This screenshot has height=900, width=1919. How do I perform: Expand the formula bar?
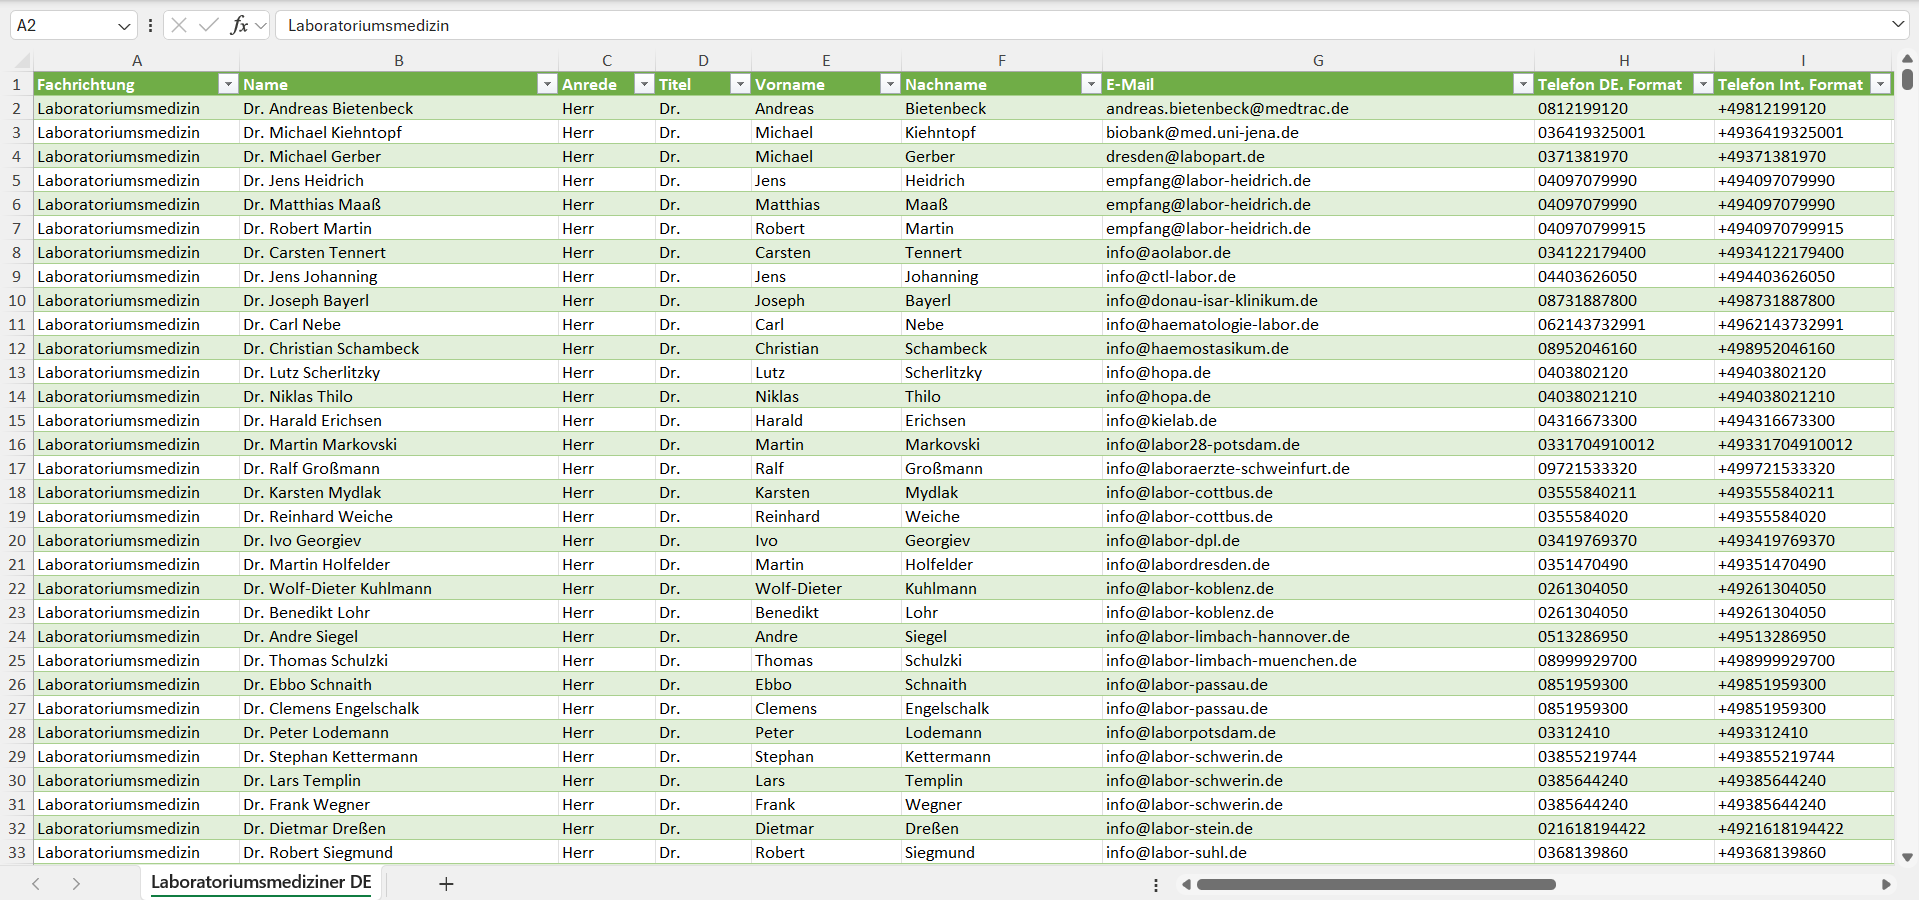[x=1897, y=25]
